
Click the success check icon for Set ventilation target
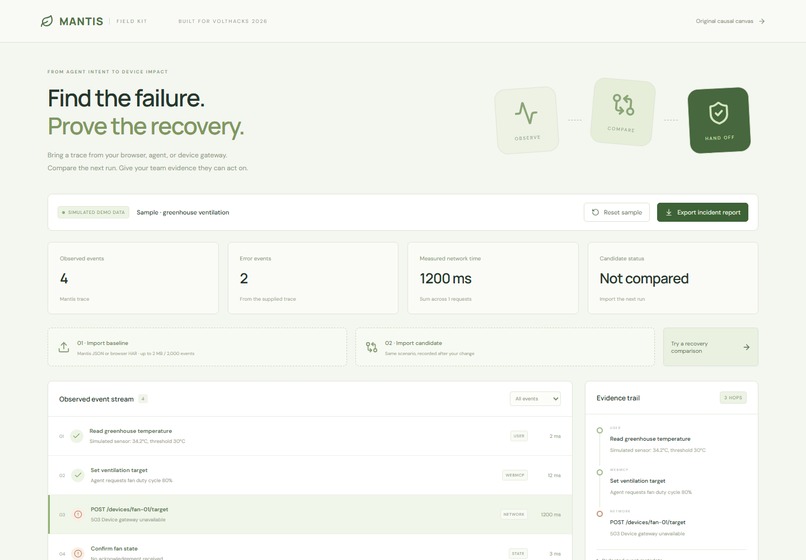pos(78,475)
